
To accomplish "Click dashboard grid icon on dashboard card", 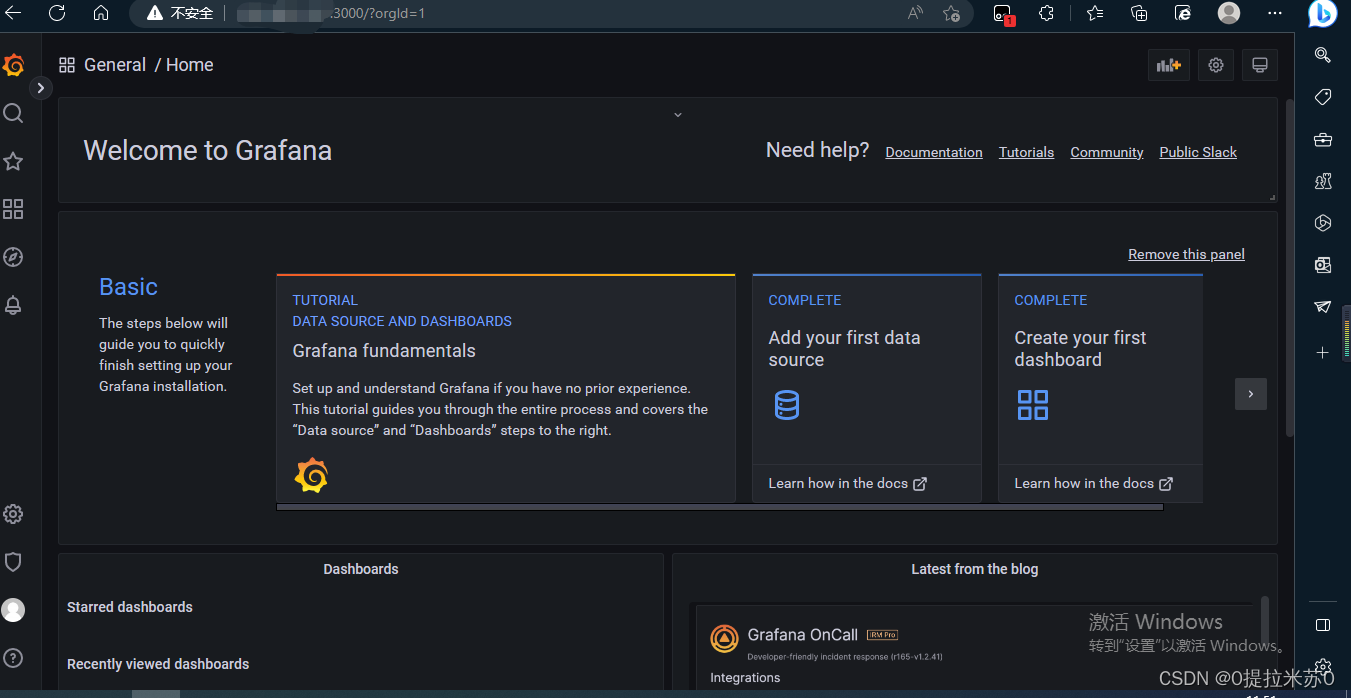I will pos(1032,405).
